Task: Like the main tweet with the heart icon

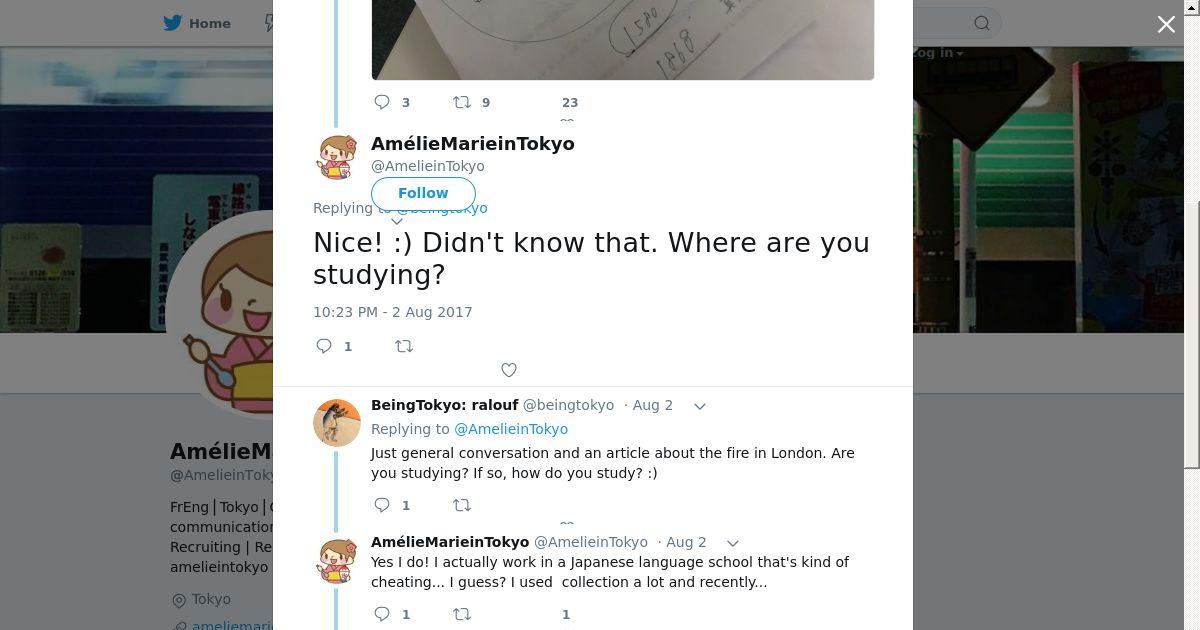Action: 509,370
